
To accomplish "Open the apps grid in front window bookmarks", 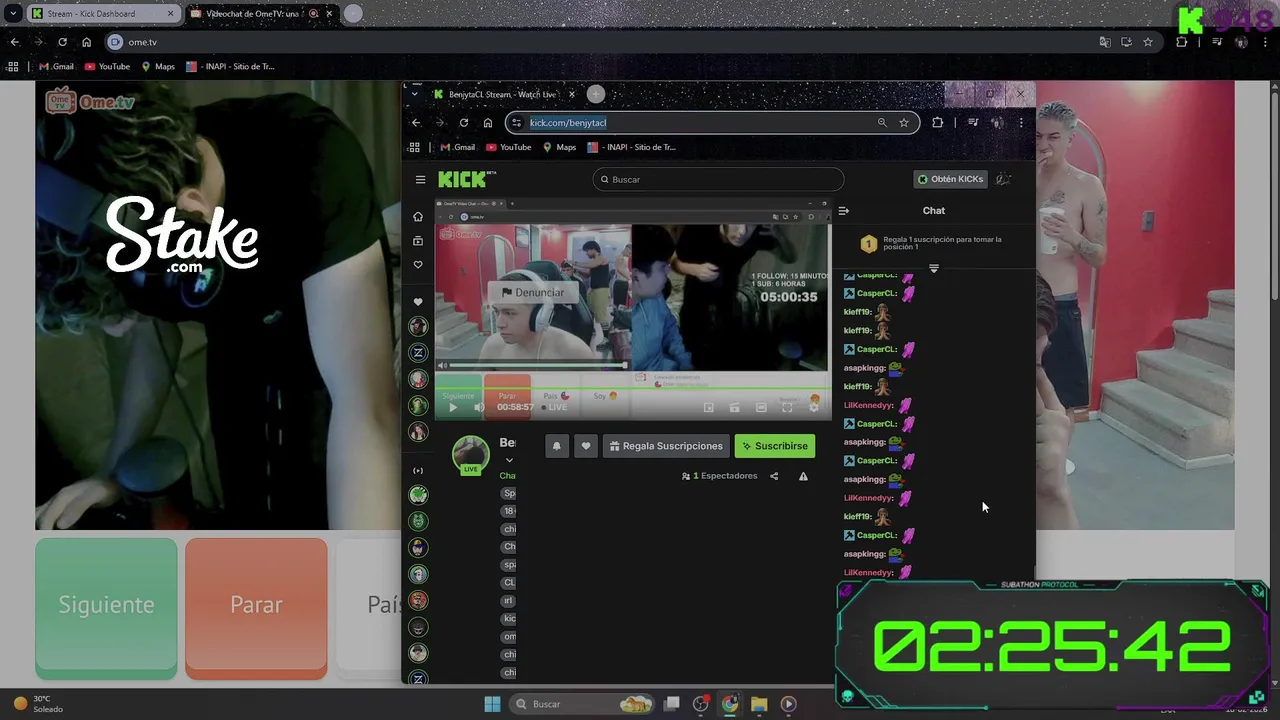I will pos(414,147).
